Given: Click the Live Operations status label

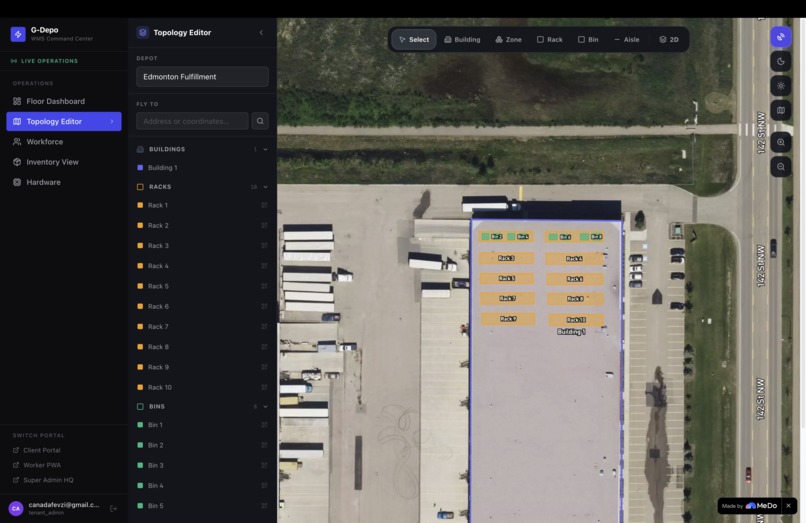Looking at the screenshot, I should 45,61.
